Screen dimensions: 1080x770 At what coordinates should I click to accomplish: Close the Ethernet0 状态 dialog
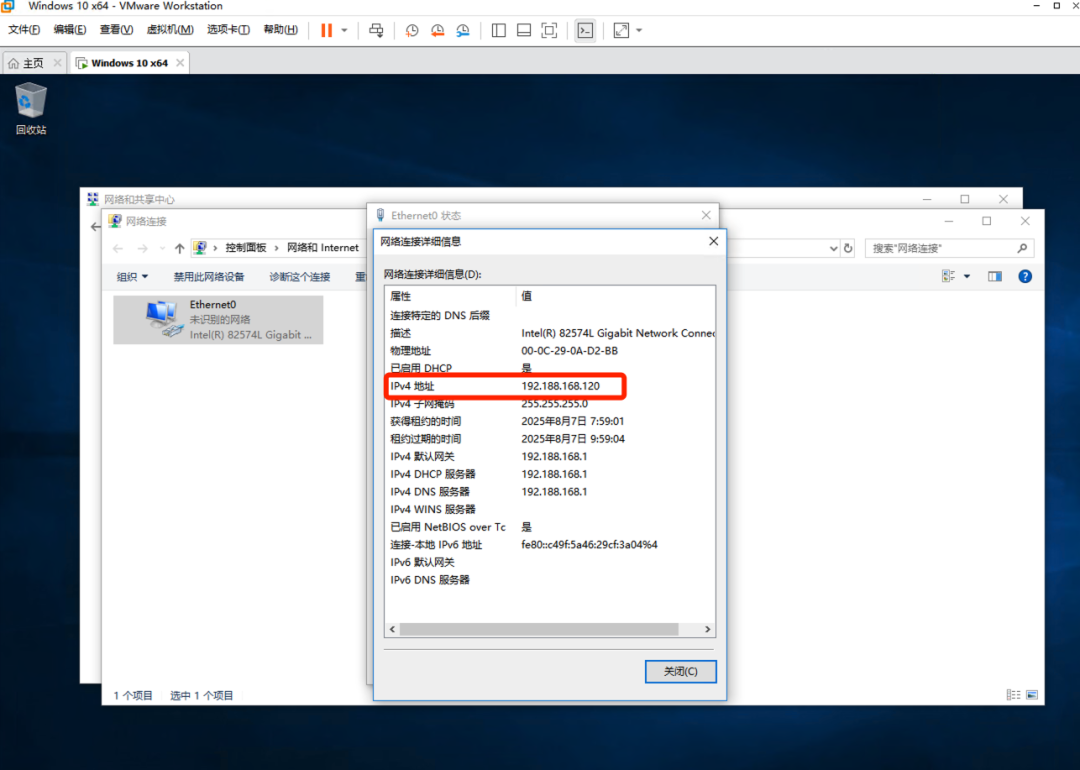coord(706,216)
